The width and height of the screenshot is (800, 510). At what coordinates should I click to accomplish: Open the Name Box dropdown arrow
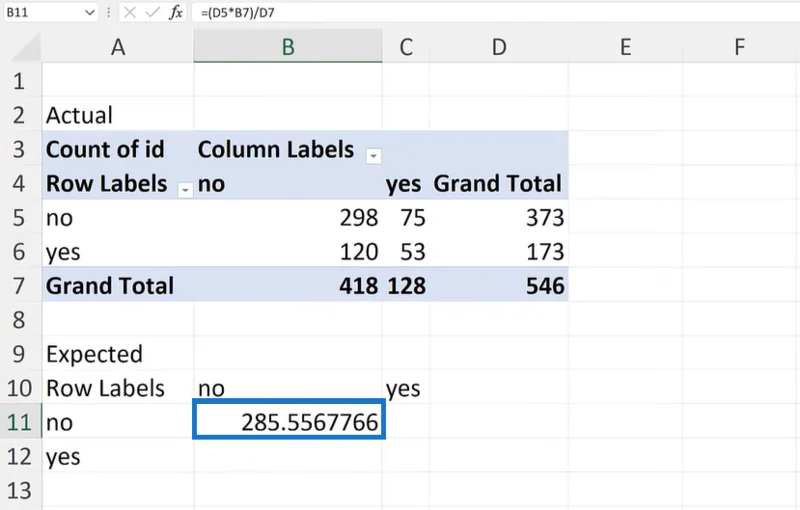[x=90, y=13]
